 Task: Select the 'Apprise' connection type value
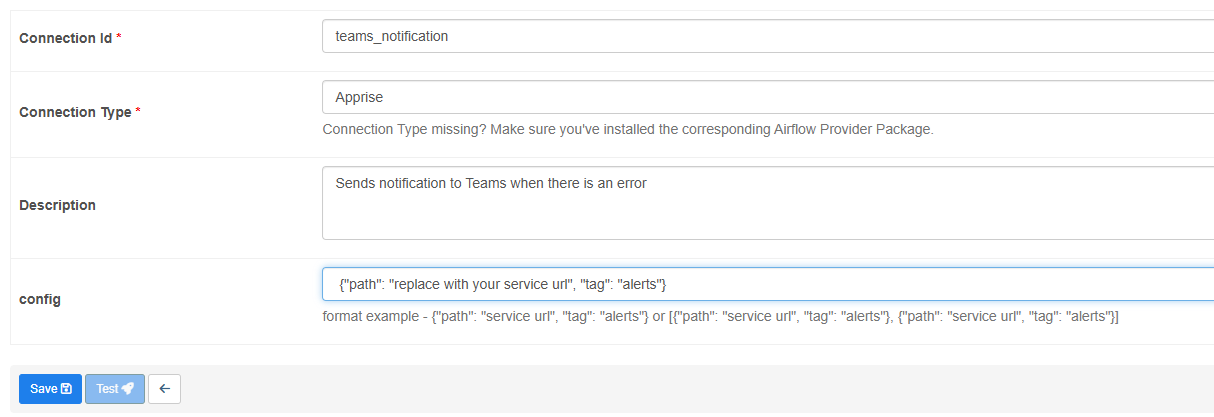(x=359, y=98)
